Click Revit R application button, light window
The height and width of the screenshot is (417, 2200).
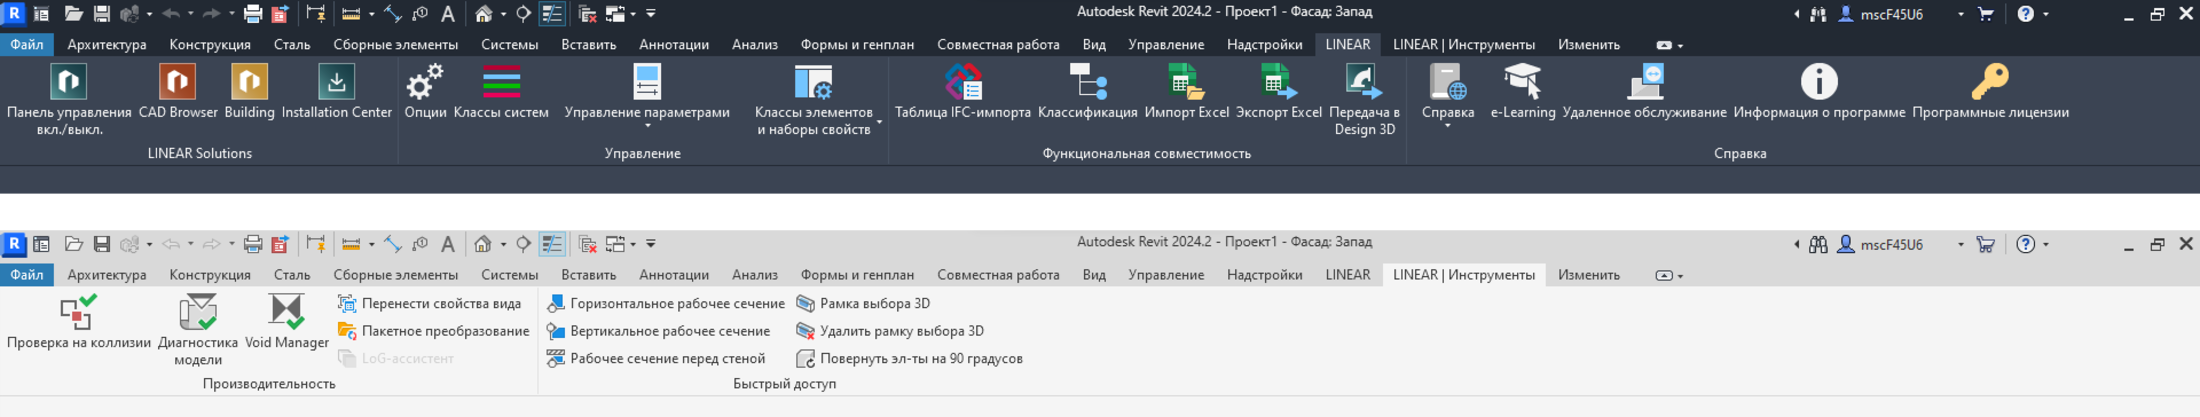pyautogui.click(x=14, y=244)
